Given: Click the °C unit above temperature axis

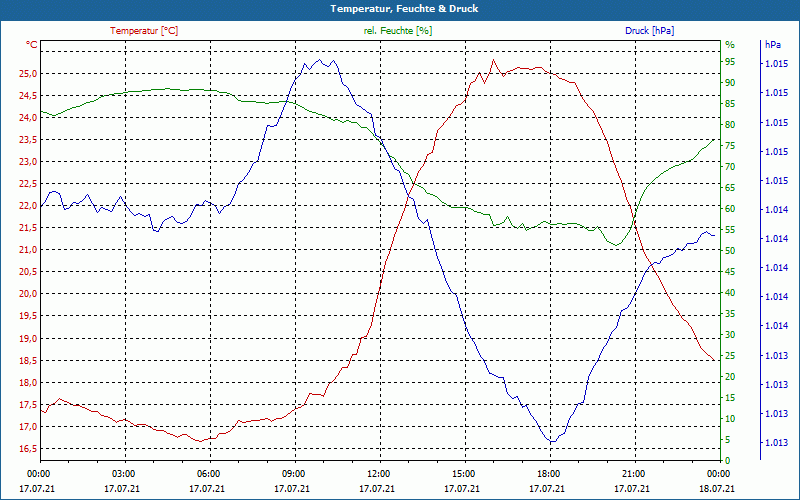Looking at the screenshot, I should (x=32, y=45).
